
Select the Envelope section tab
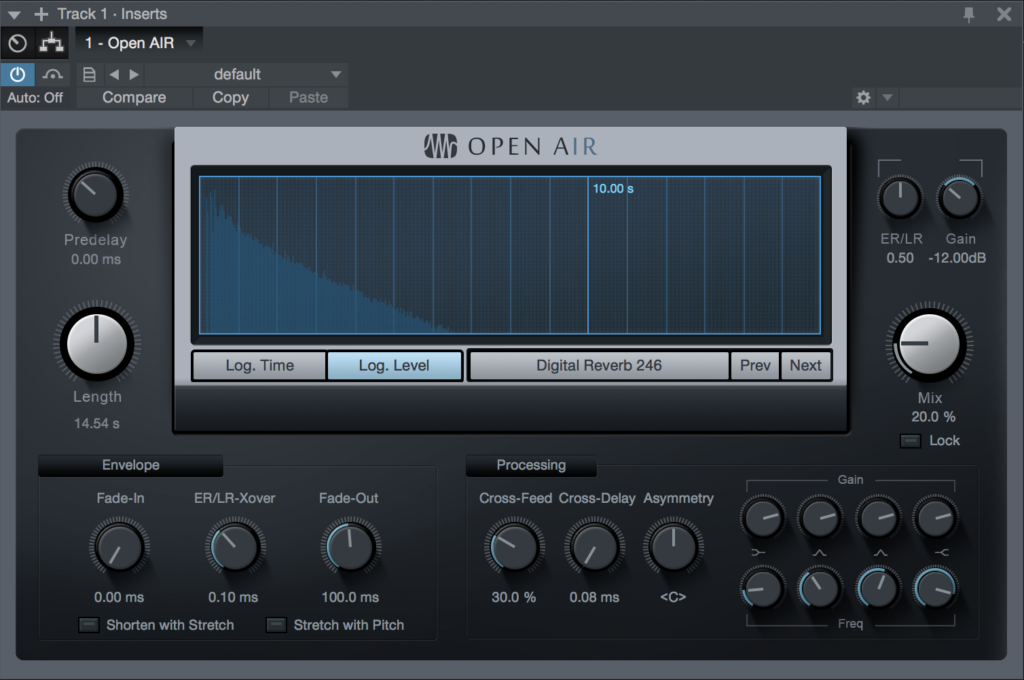131,465
